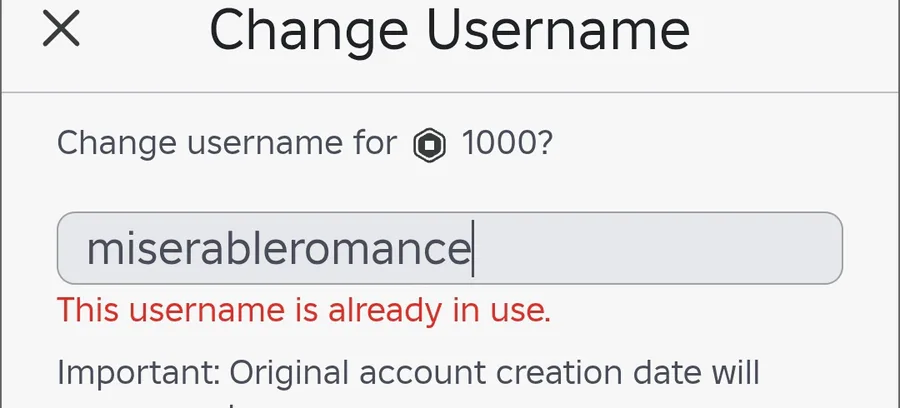This screenshot has height=408, width=900.
Task: Click the divider line below the header
Action: [x=450, y=93]
